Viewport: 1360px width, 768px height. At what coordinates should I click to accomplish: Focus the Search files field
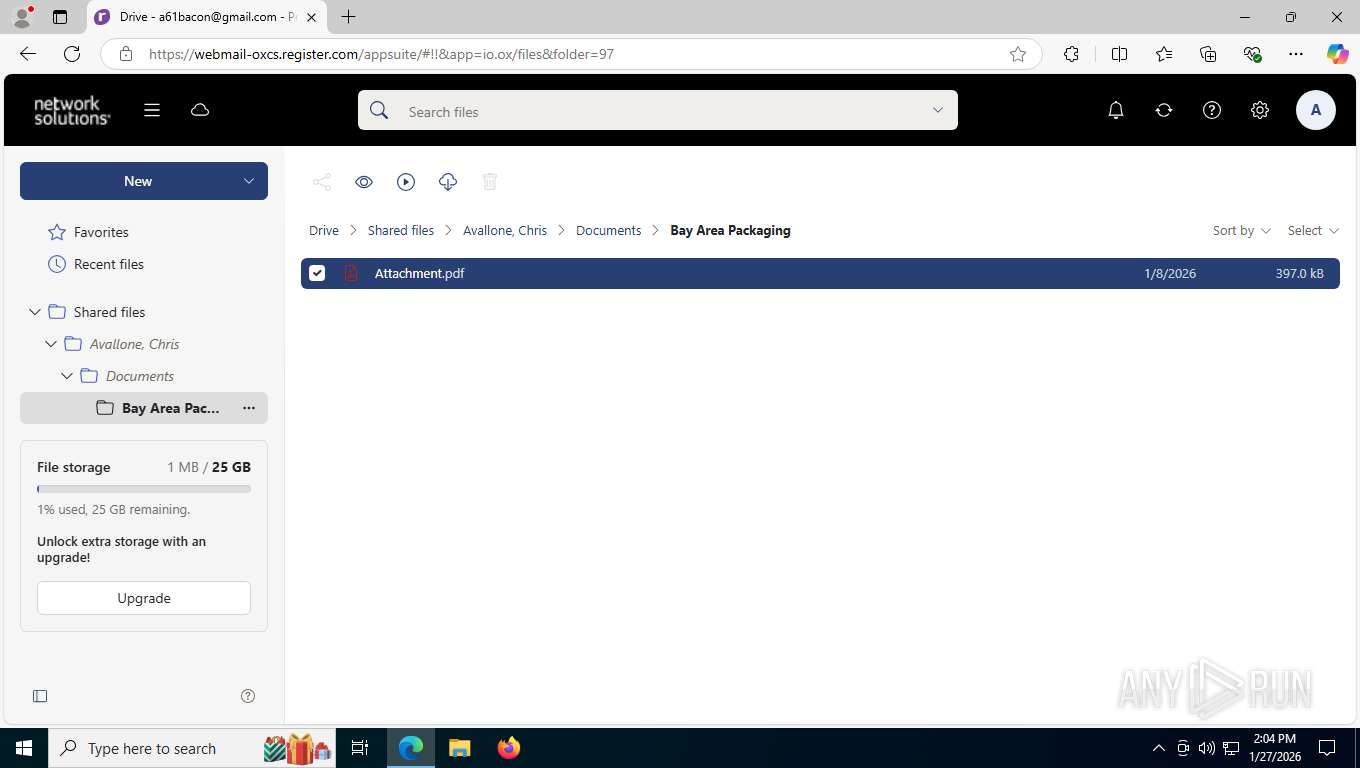click(660, 111)
